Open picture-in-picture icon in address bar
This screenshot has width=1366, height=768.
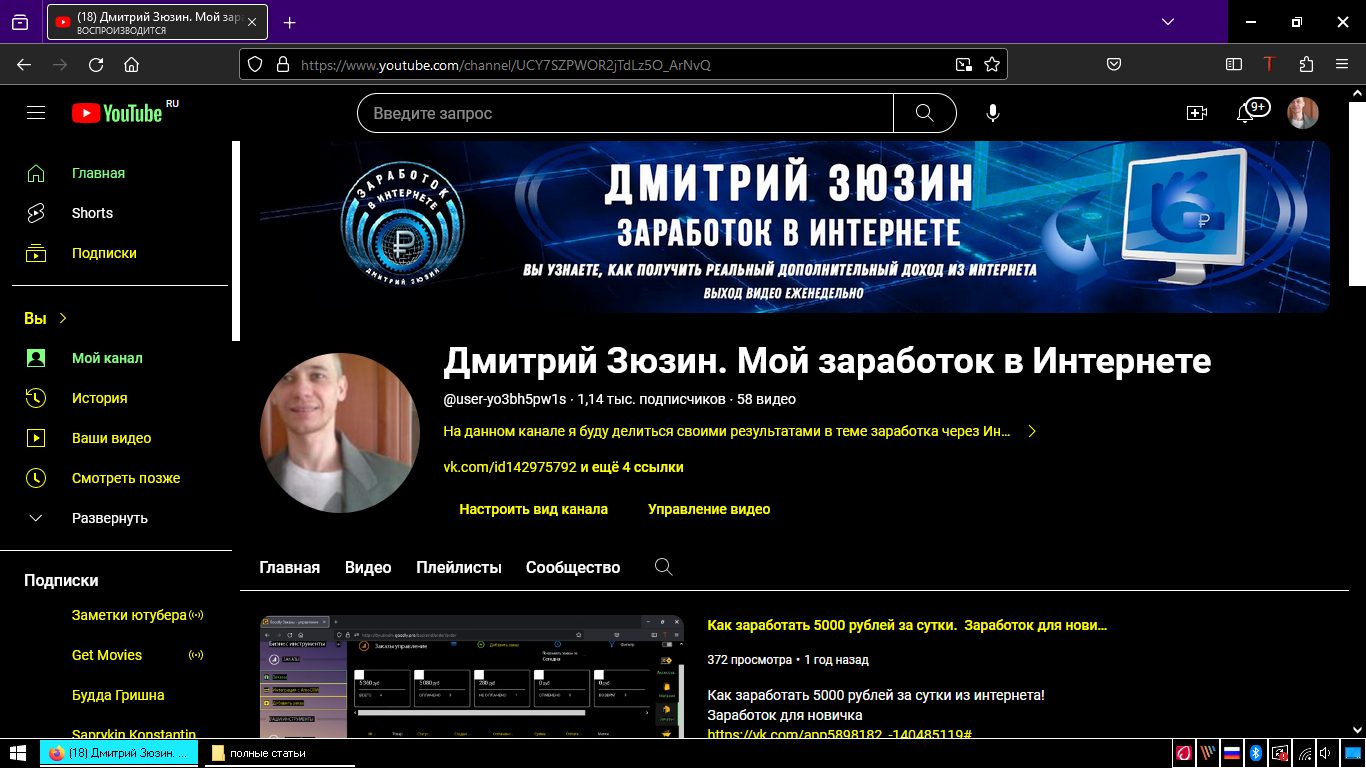pos(963,64)
